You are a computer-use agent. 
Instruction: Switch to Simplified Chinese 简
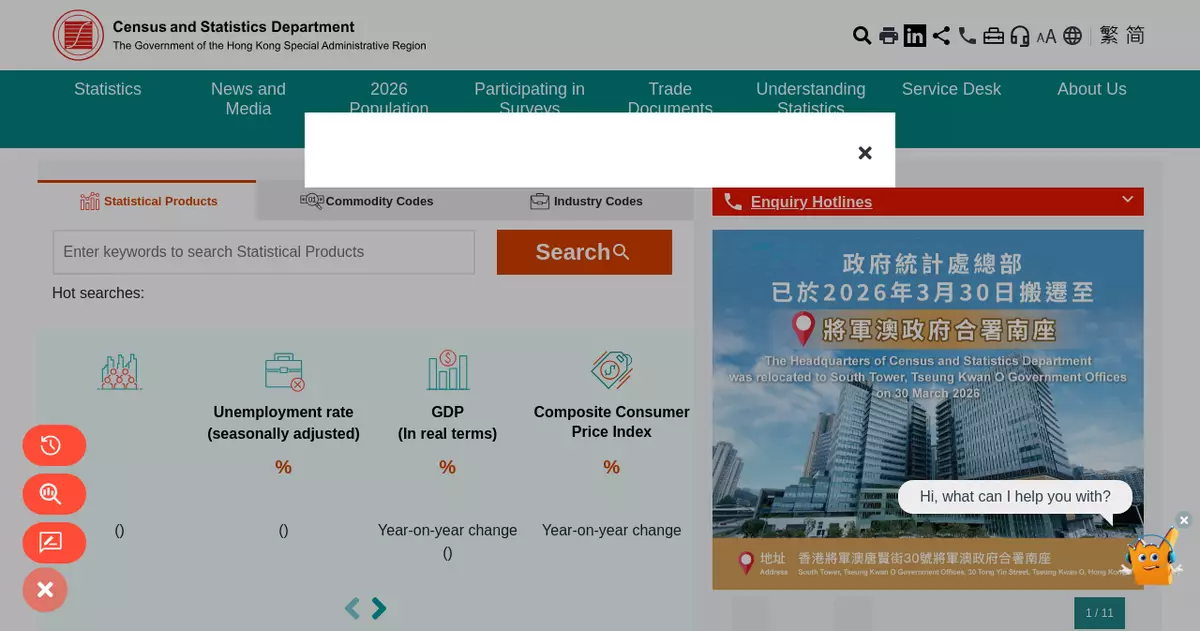pos(1135,35)
